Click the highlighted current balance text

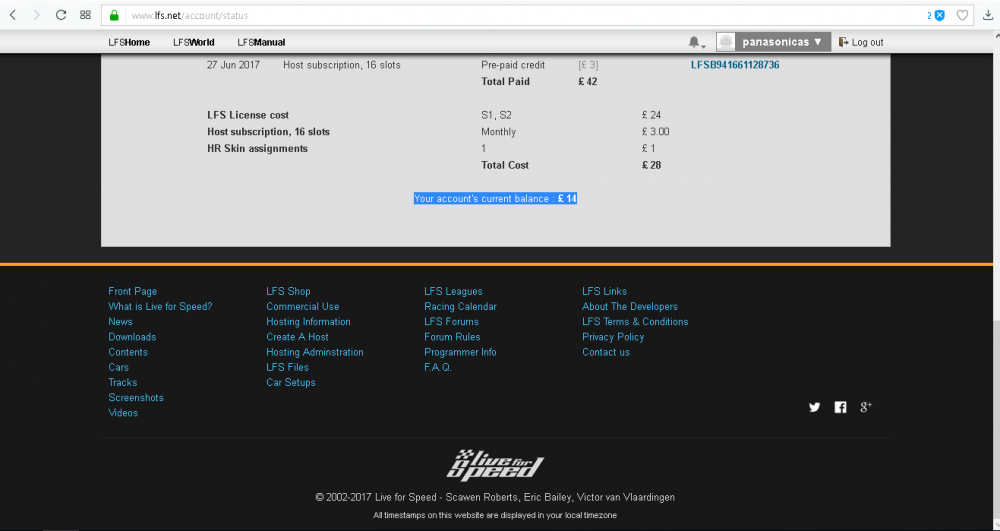tap(496, 199)
